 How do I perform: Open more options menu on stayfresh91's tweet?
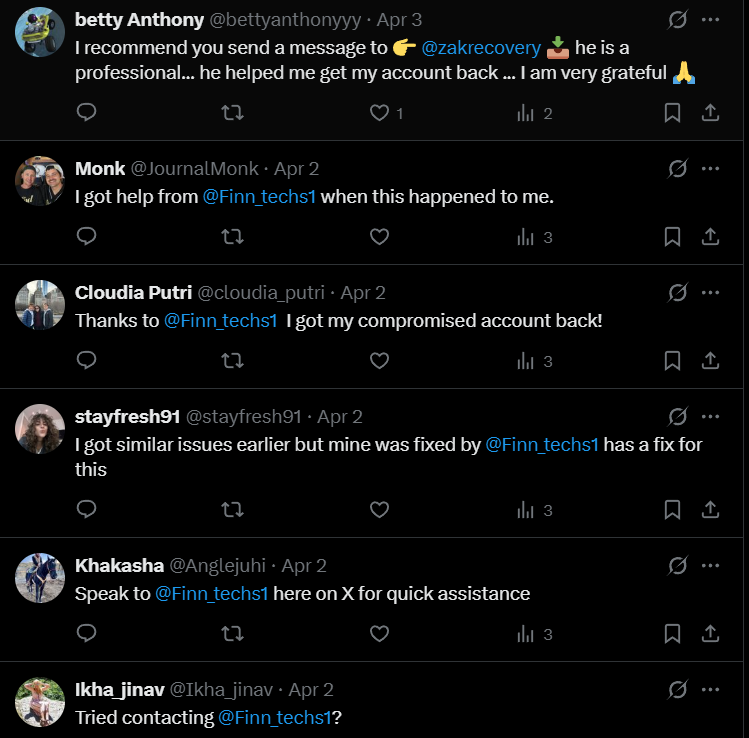tap(711, 417)
